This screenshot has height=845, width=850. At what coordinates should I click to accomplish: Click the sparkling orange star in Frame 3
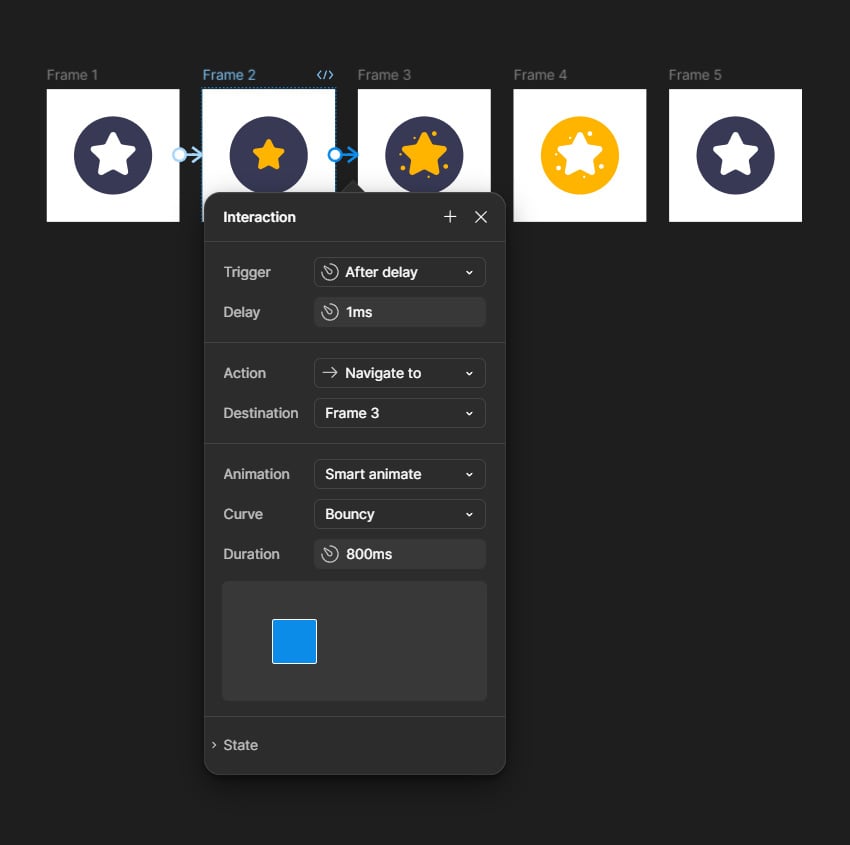point(424,154)
